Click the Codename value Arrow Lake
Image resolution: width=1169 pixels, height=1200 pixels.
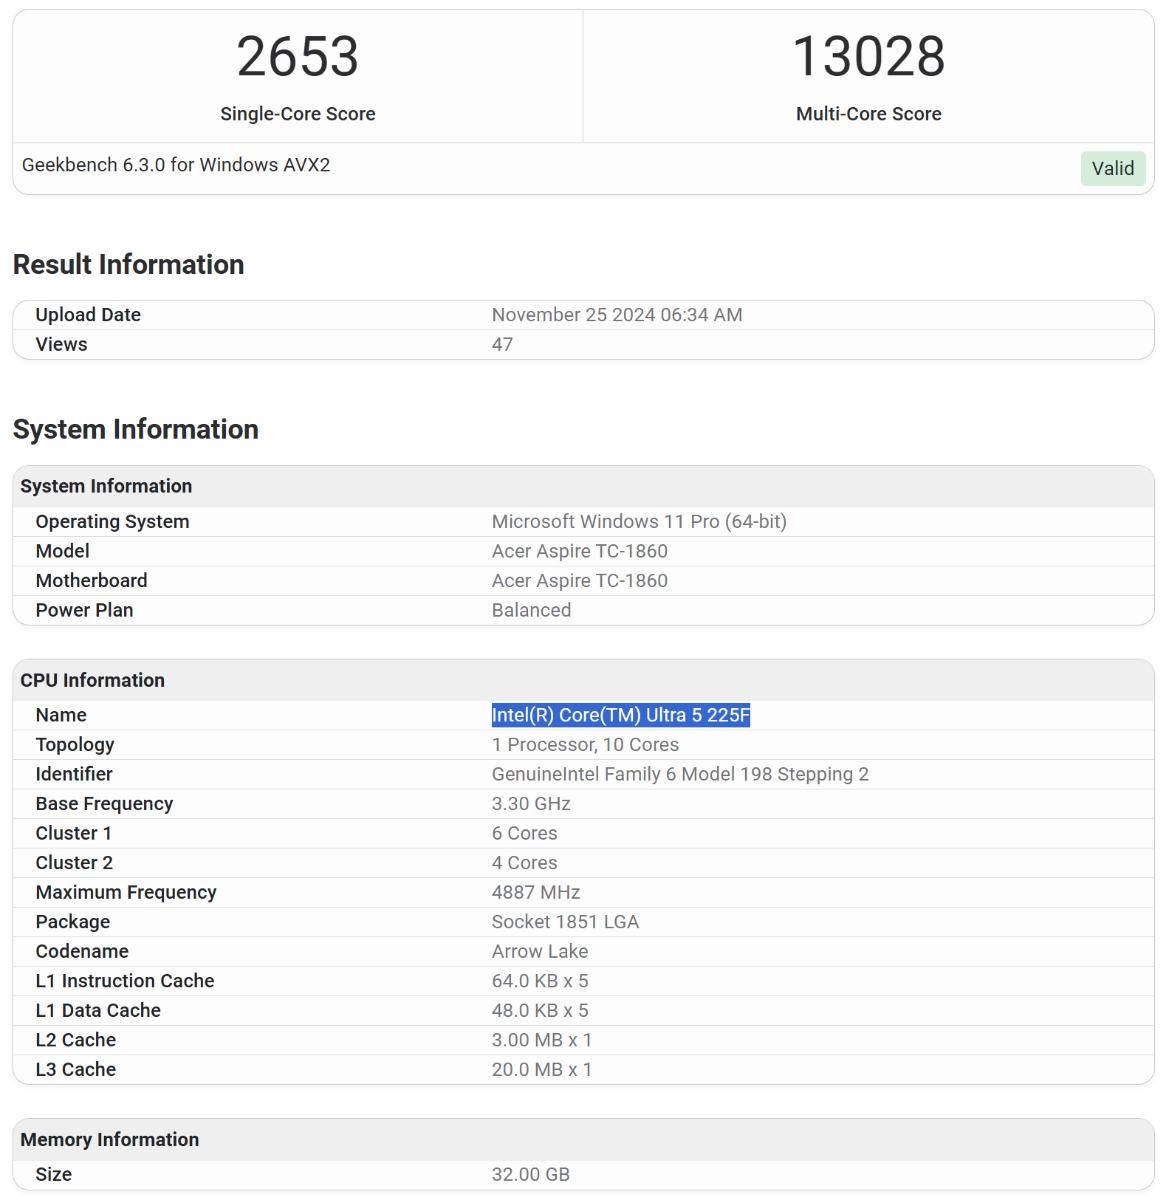(539, 951)
